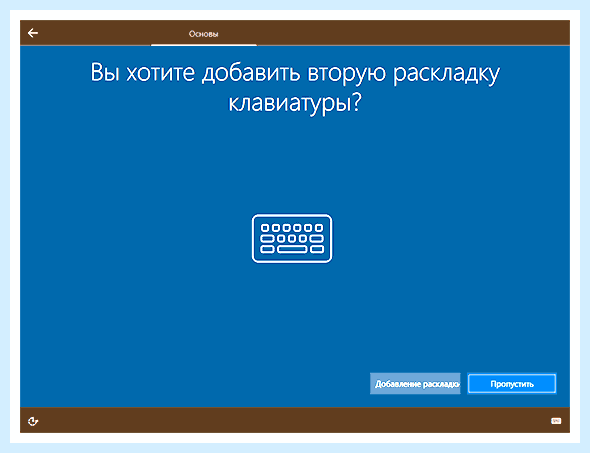Screen dimensions: 590x453
Task: Click the Добавление раскладки button
Action: pyautogui.click(x=415, y=384)
